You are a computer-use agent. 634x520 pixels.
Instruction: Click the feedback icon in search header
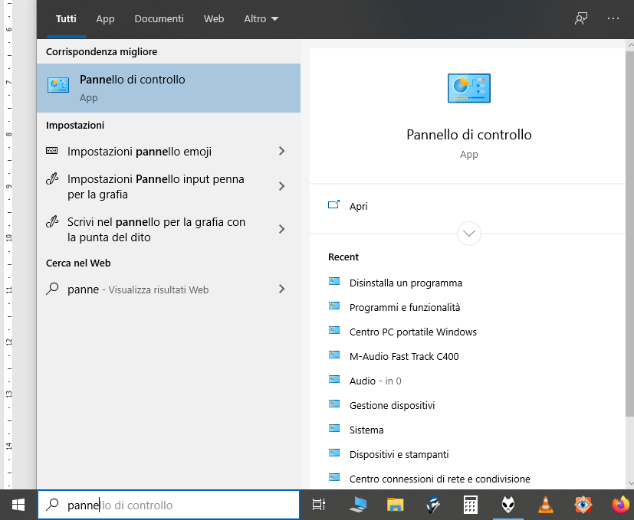pos(581,18)
